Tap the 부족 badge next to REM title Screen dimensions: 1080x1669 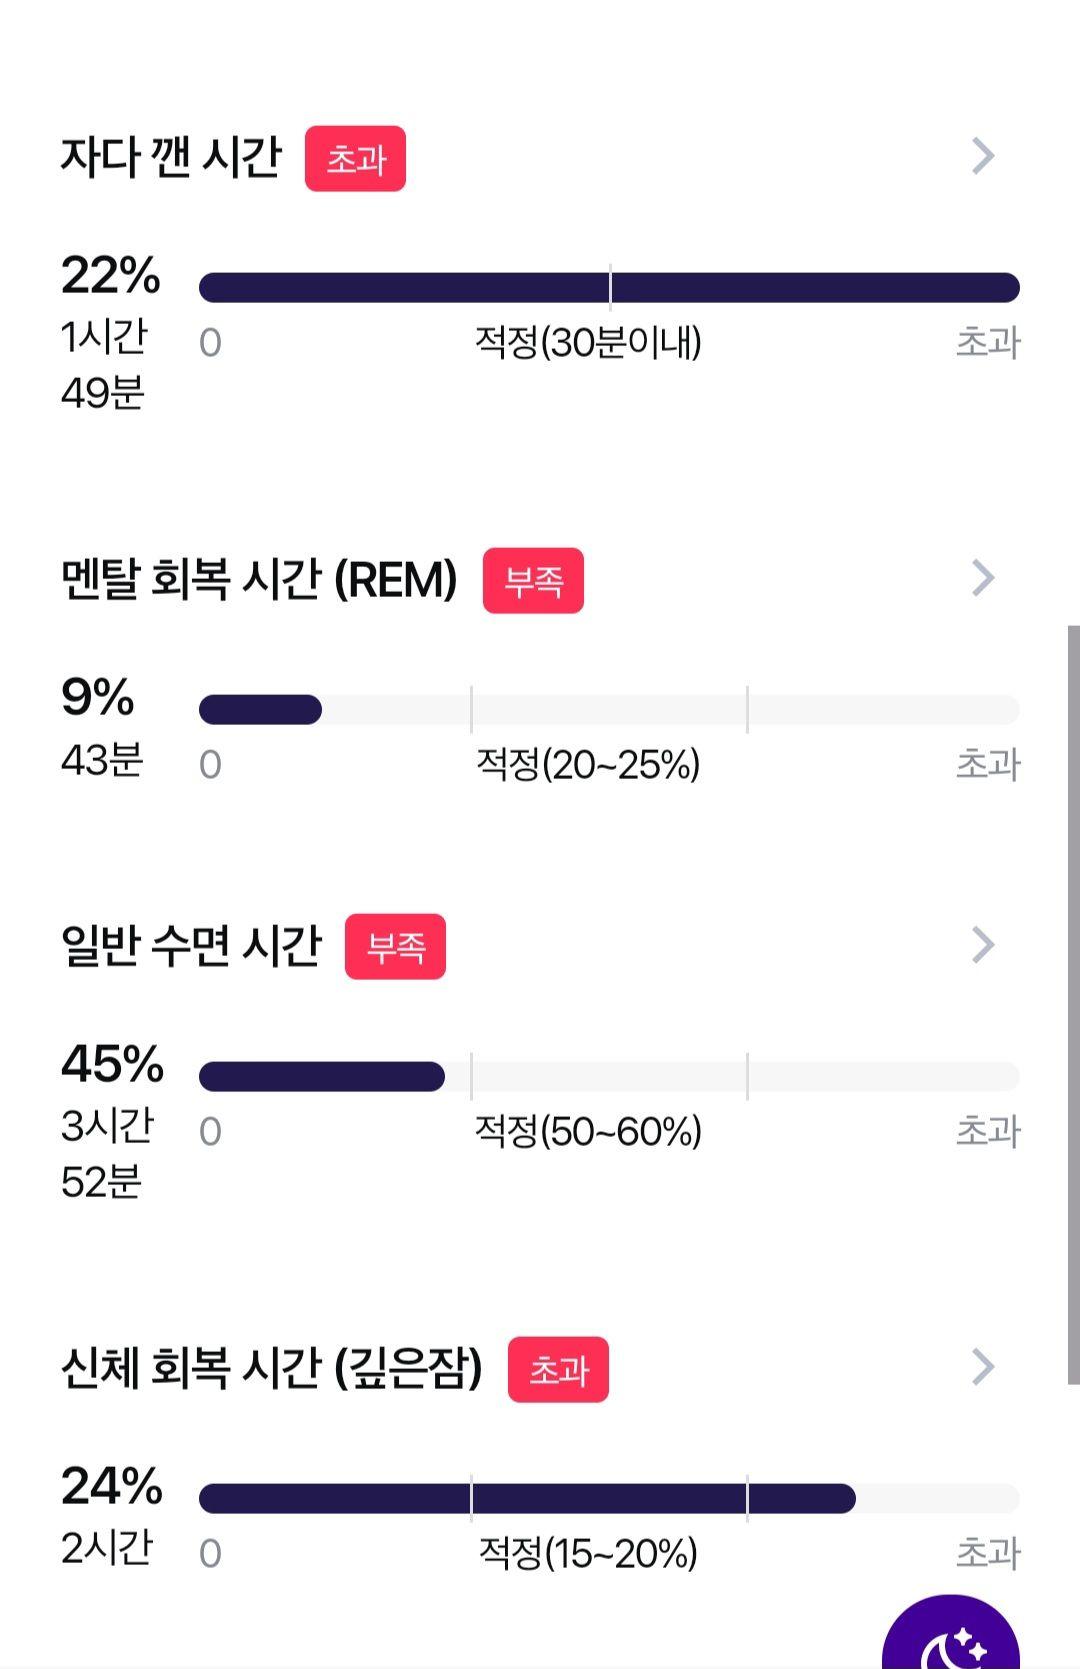point(533,580)
